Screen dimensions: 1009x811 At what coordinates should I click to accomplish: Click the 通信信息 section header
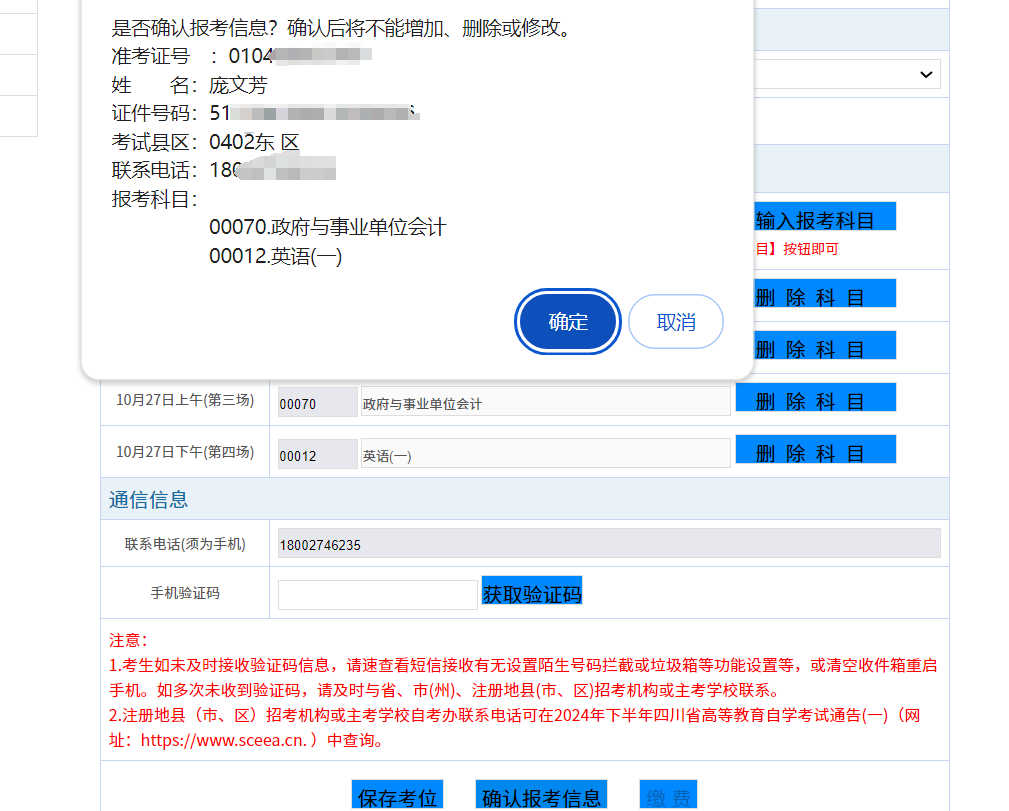pyautogui.click(x=149, y=500)
